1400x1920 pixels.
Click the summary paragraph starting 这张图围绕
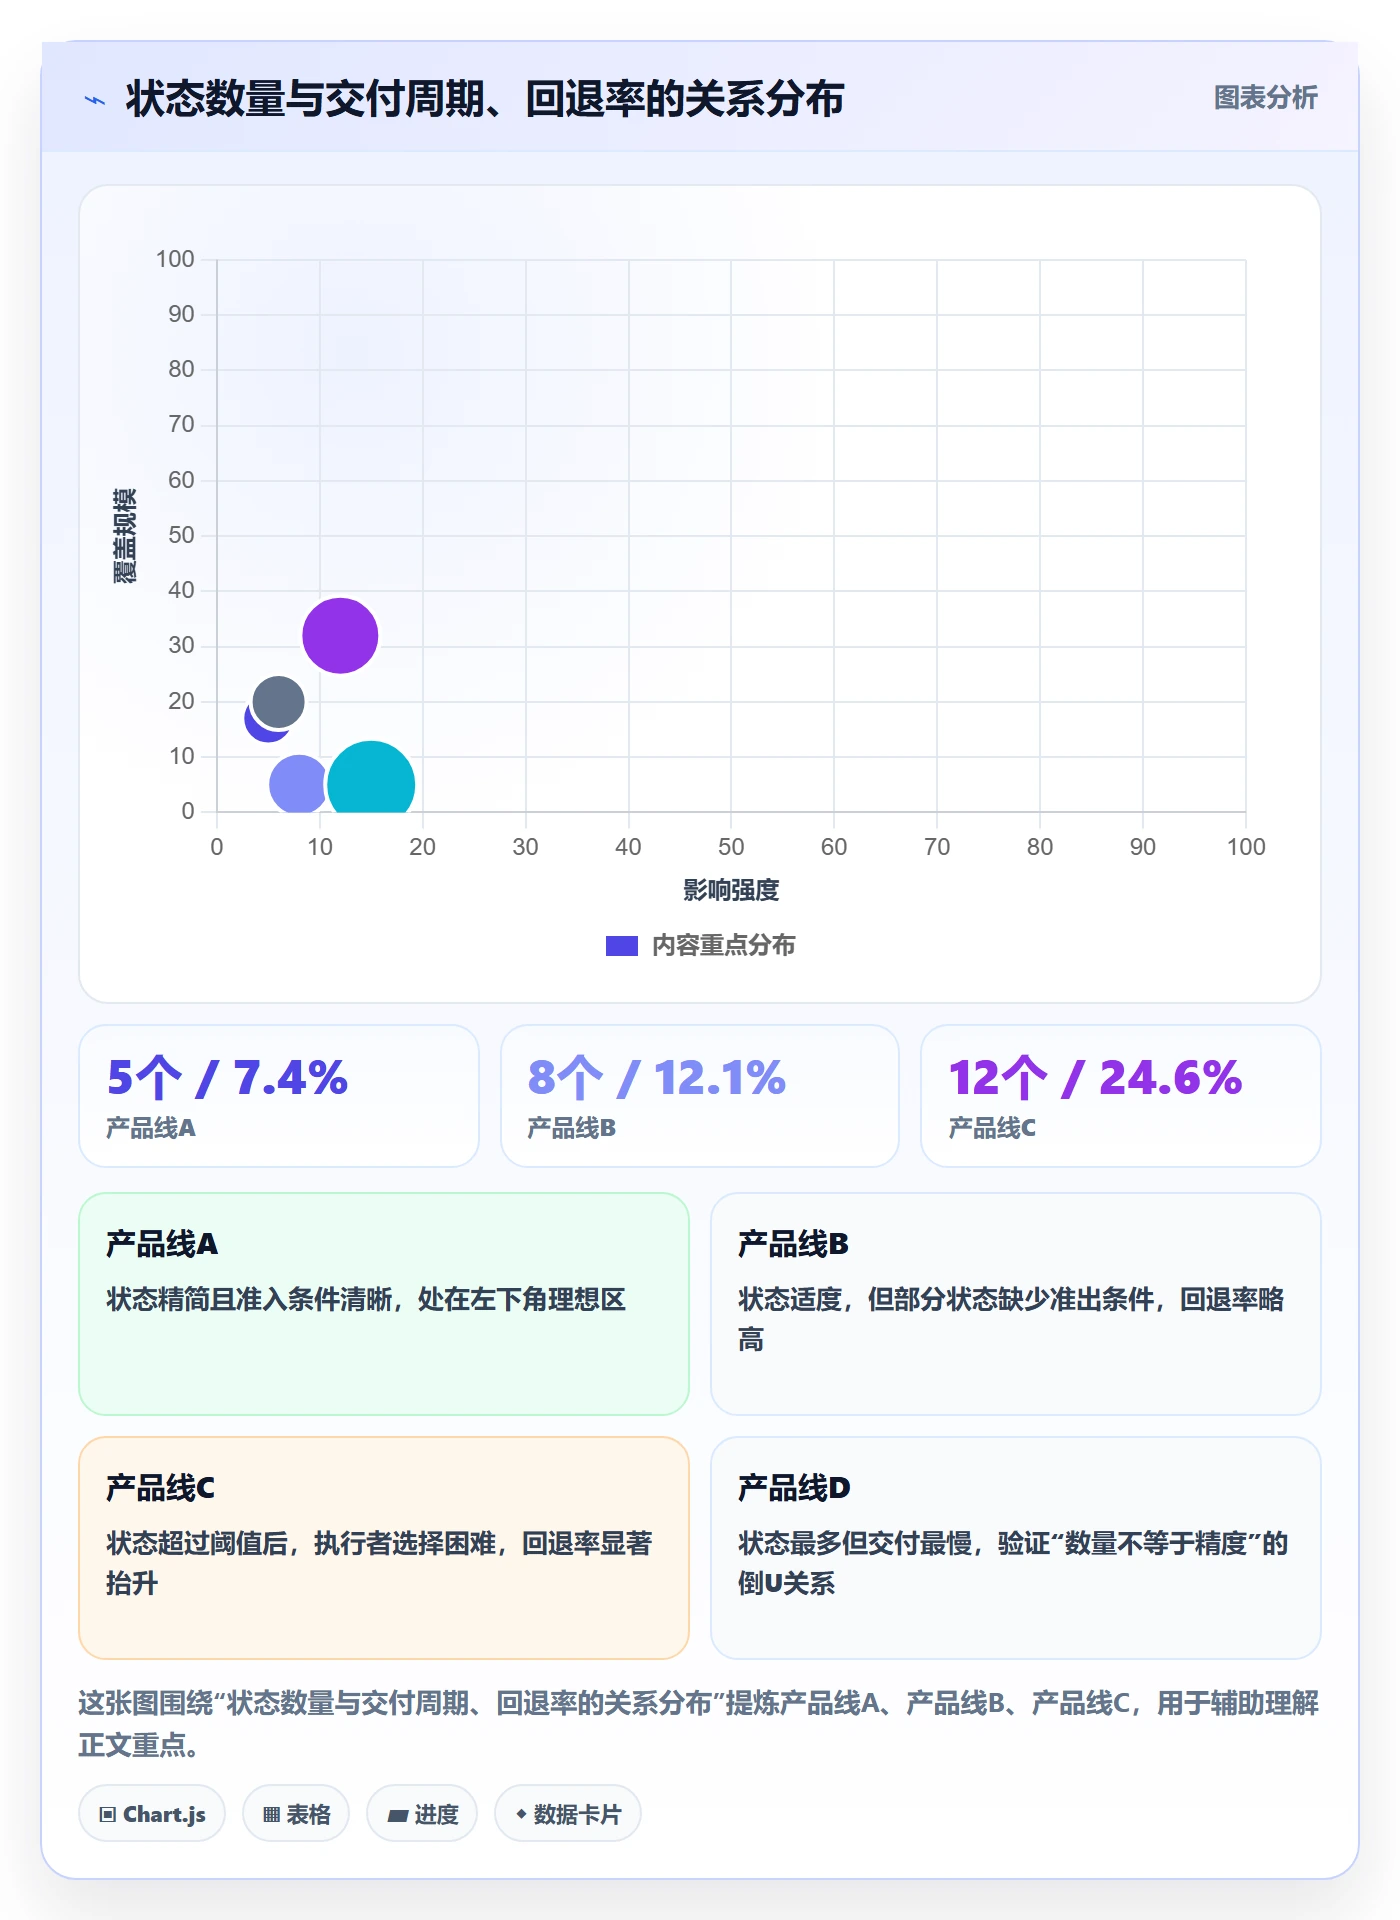pyautogui.click(x=699, y=1724)
